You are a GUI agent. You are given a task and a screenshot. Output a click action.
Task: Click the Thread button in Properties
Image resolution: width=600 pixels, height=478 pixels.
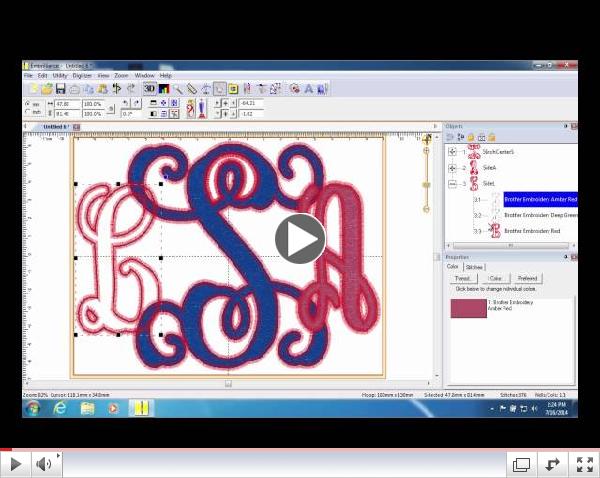[463, 278]
